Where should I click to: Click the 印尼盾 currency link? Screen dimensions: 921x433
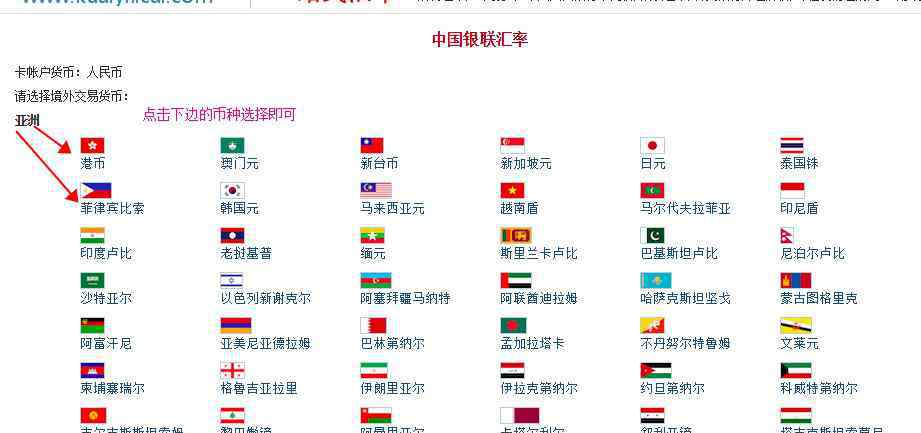799,208
